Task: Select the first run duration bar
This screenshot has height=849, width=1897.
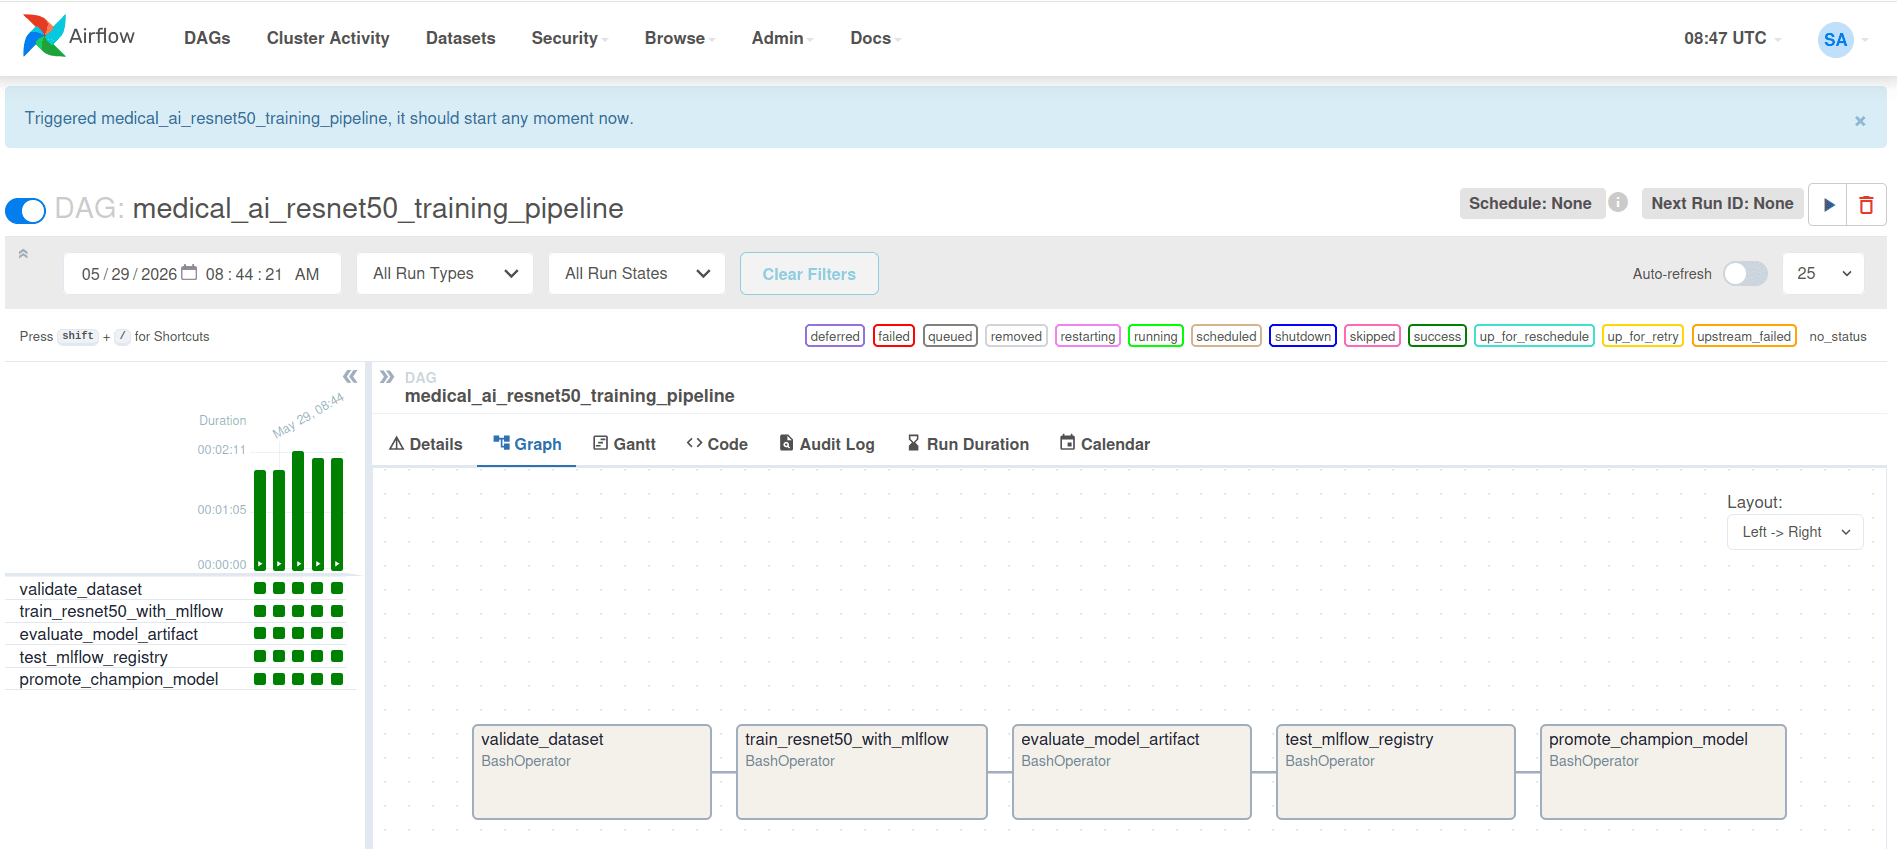Action: tap(260, 520)
